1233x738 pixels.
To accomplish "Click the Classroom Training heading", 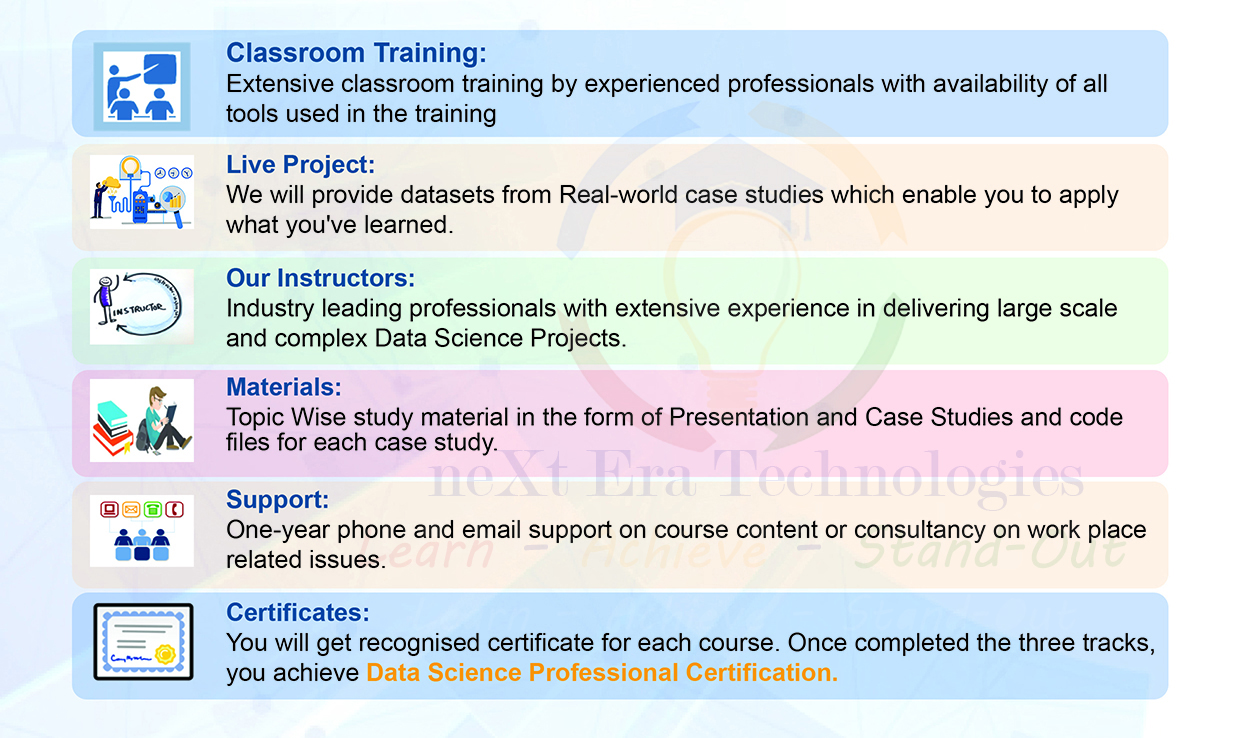I will [356, 53].
